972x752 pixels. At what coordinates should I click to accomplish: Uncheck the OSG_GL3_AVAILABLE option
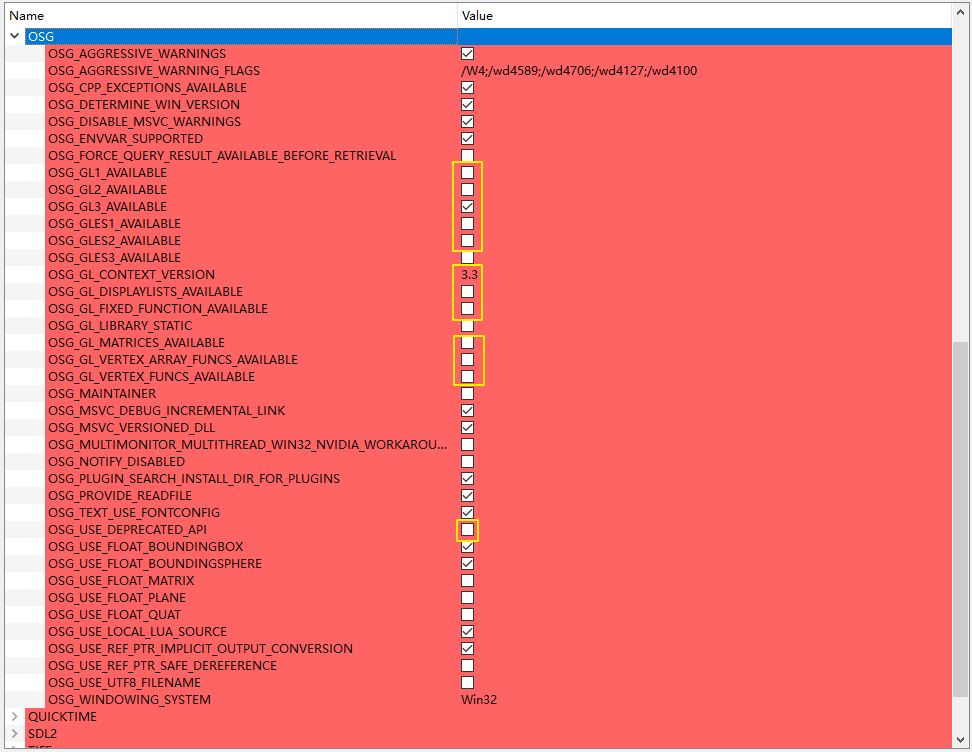tap(467, 207)
